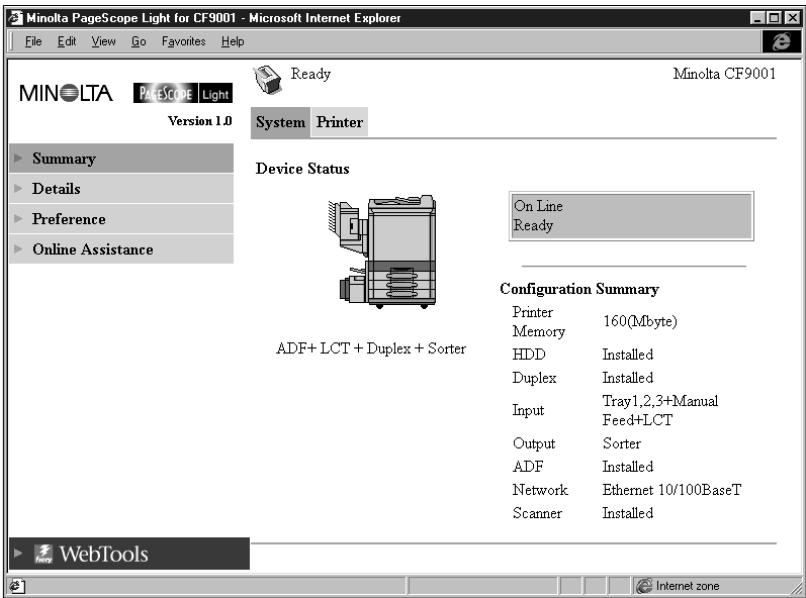Click the Duplex label
Screen dimensions: 806x598
tap(534, 378)
